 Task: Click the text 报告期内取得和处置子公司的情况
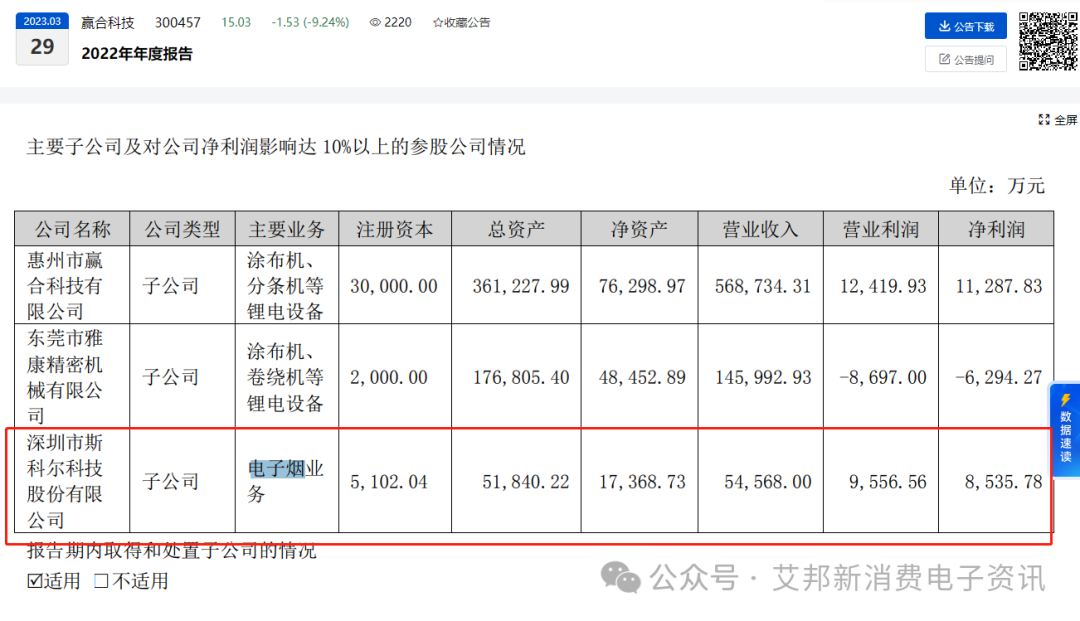172,551
